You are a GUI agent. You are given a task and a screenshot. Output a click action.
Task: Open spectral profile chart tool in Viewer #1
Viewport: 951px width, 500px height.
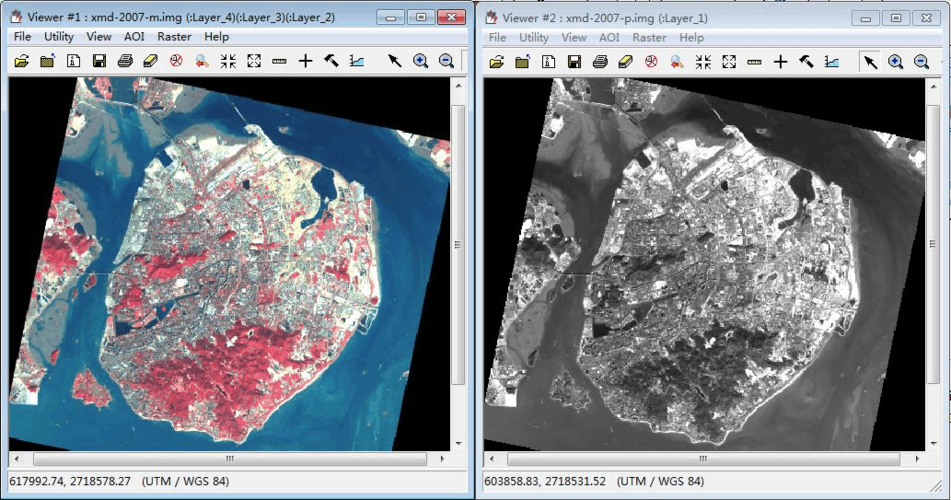pyautogui.click(x=357, y=61)
